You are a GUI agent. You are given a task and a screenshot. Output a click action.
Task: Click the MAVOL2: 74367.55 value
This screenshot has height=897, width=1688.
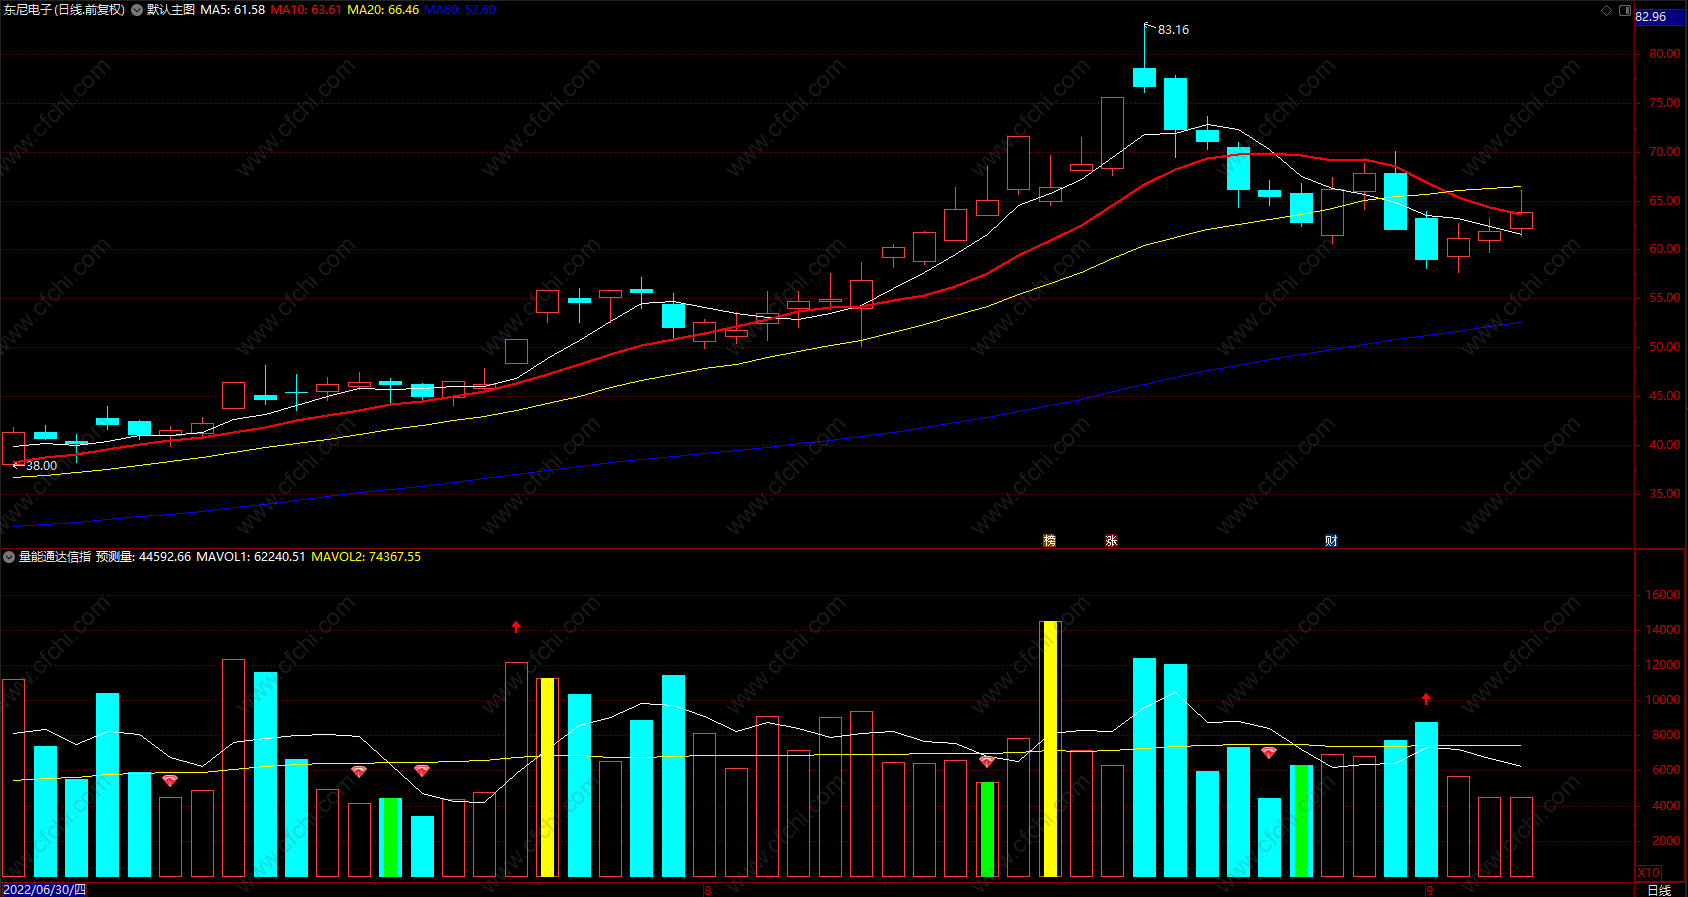pyautogui.click(x=366, y=557)
